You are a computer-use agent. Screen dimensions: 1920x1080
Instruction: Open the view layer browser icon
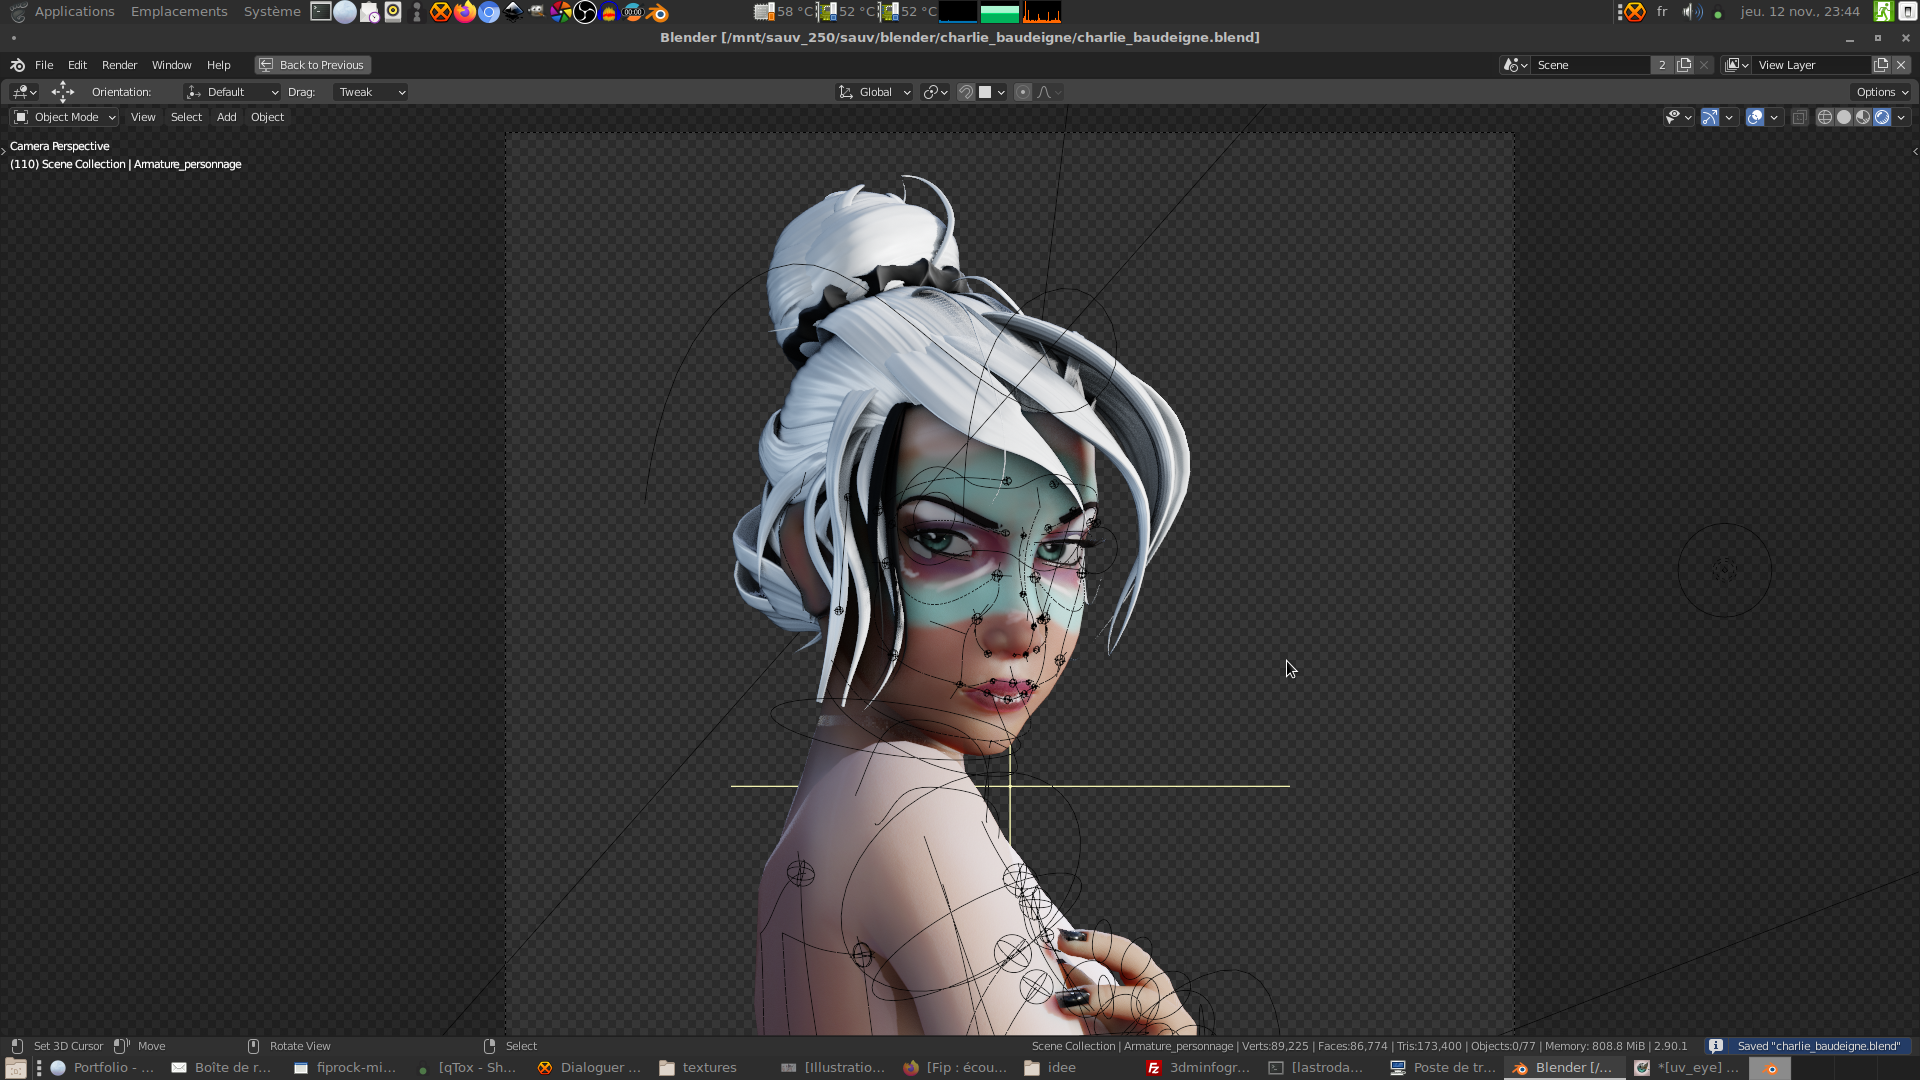pyautogui.click(x=1737, y=65)
